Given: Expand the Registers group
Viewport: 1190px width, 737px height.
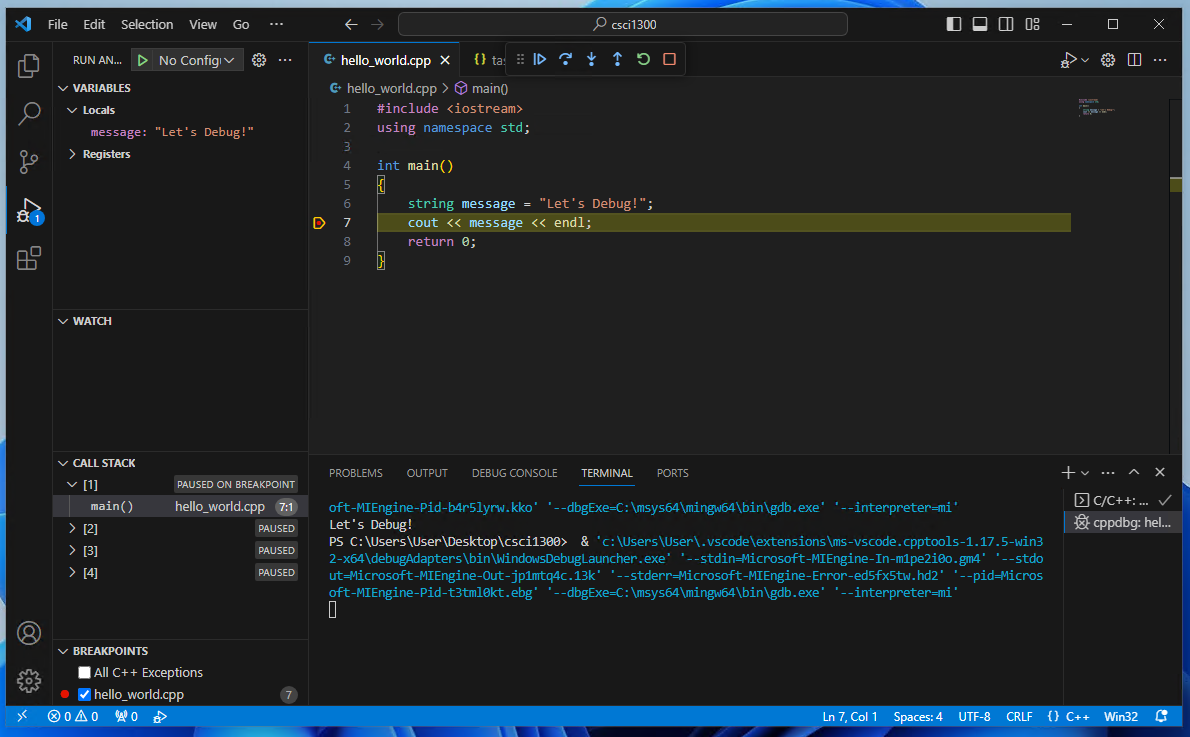Looking at the screenshot, I should (72, 154).
